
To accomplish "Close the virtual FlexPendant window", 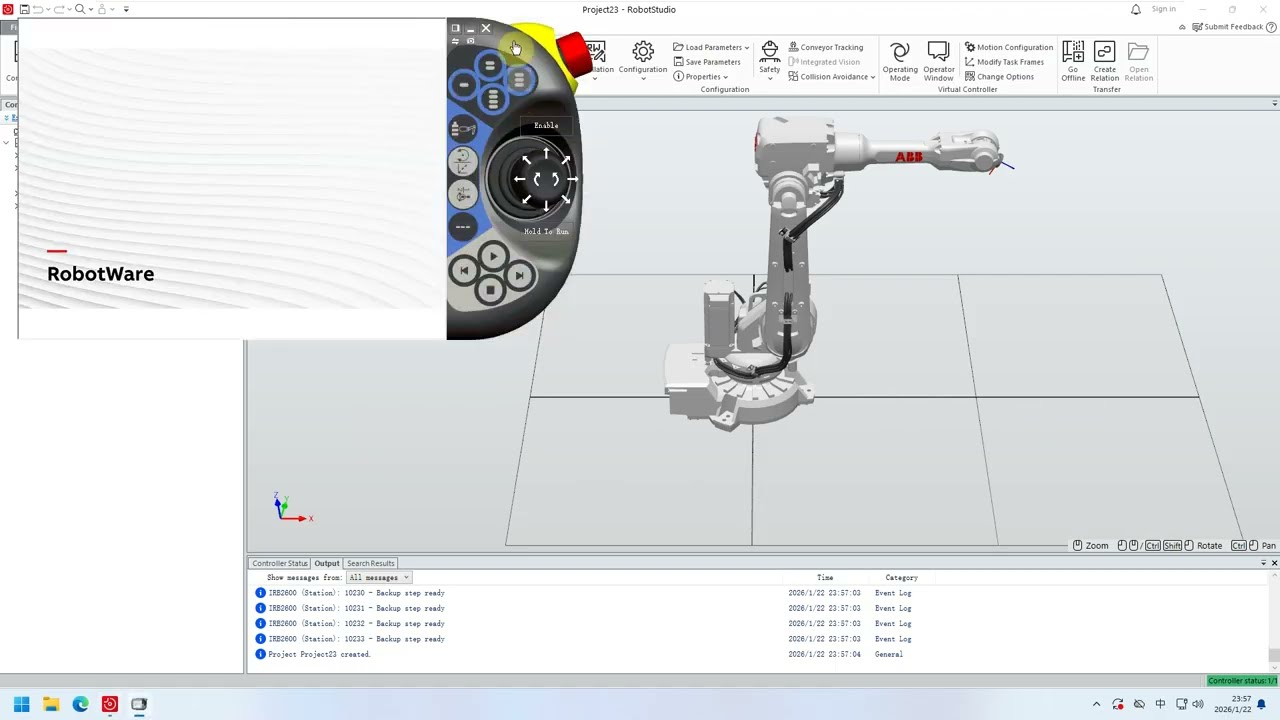I will coord(486,28).
